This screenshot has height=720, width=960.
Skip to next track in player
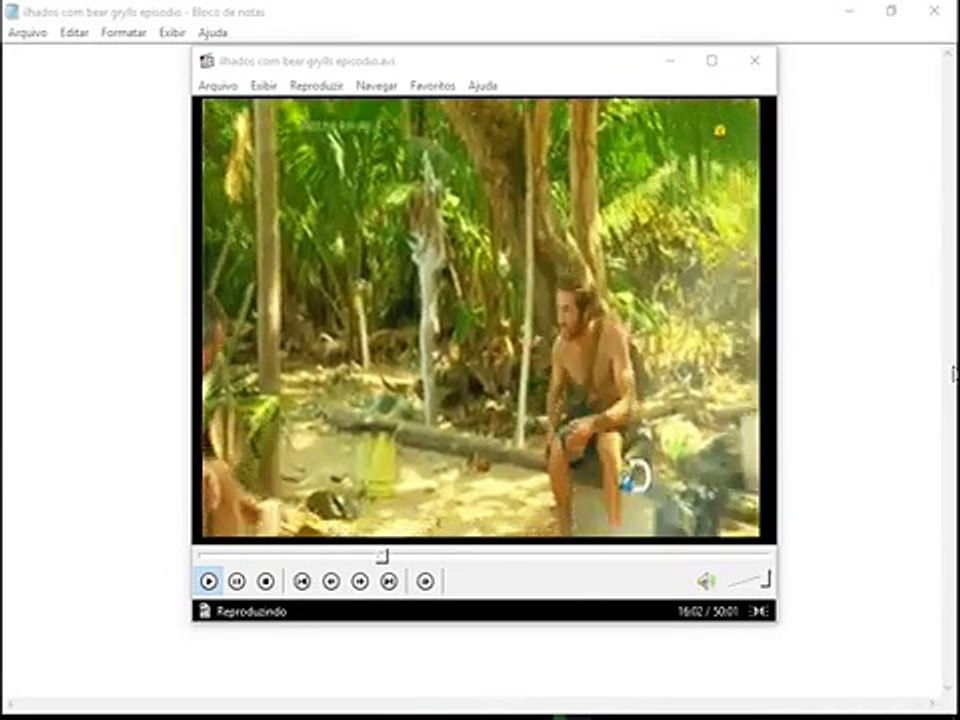pos(389,581)
